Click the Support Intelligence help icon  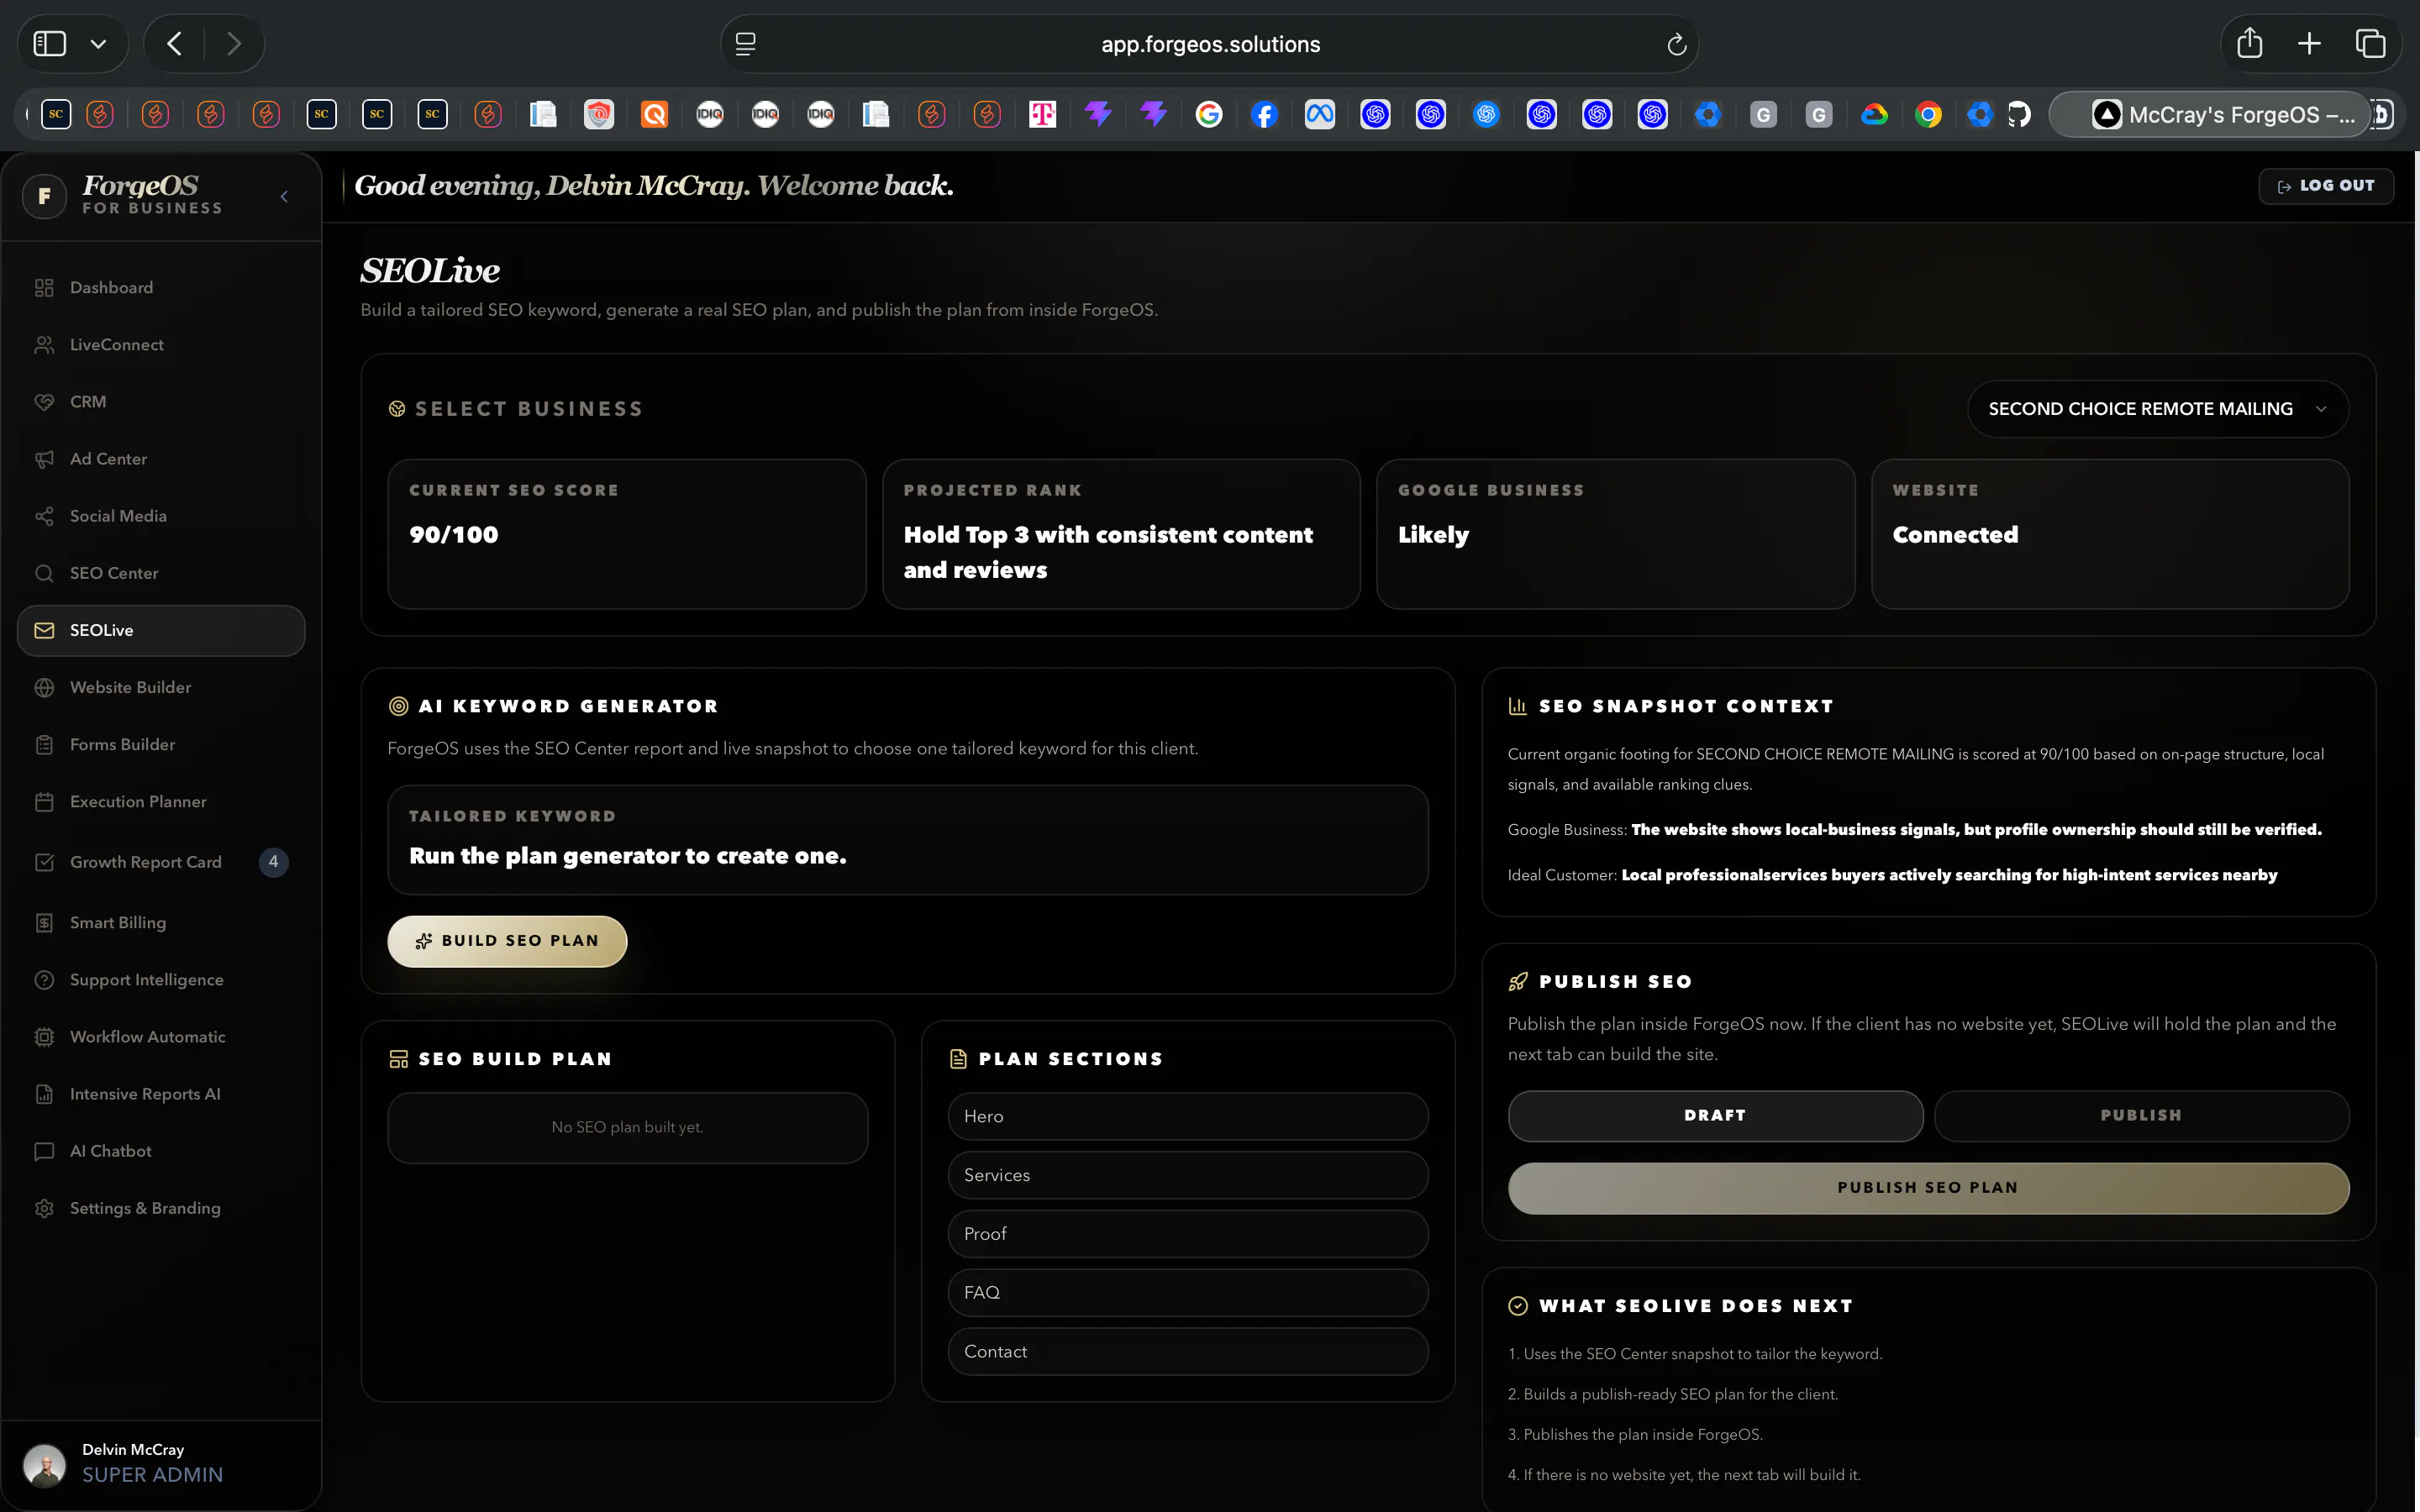point(44,980)
